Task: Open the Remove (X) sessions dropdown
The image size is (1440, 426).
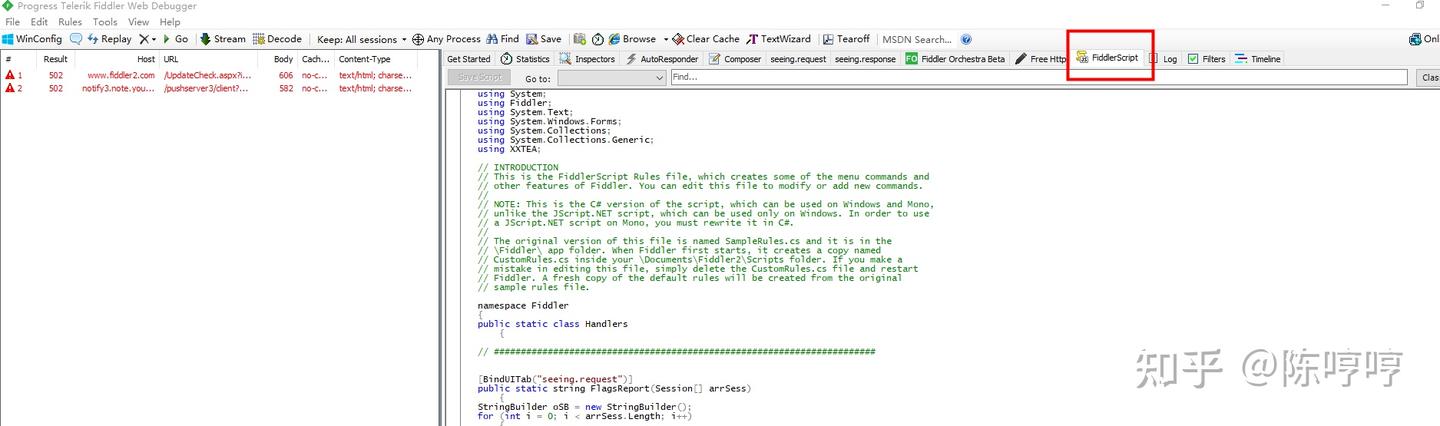Action: click(x=147, y=39)
